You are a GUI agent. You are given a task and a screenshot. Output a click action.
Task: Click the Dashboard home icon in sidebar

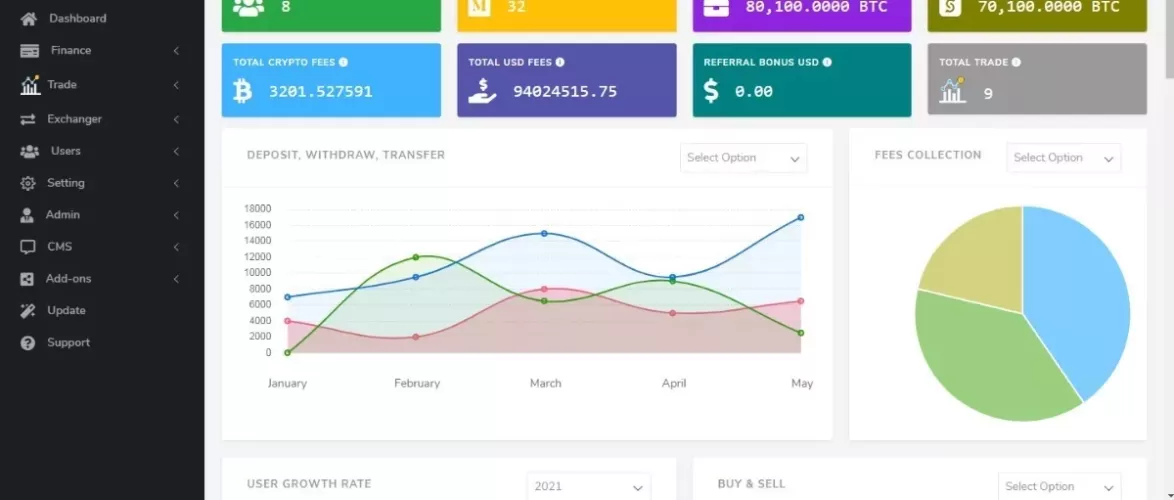(x=29, y=19)
